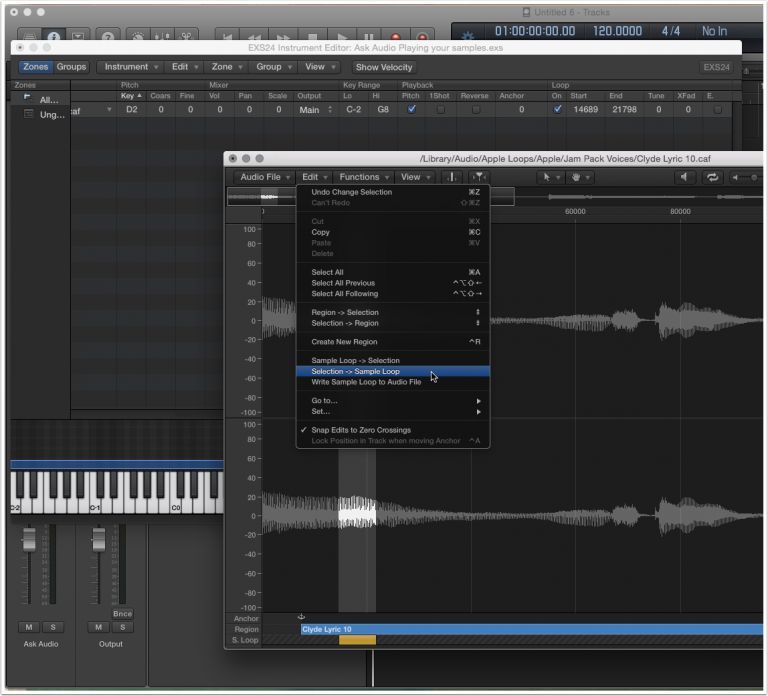The image size is (768, 696).
Task: Open the Smart Controls dial icon
Action: click(x=138, y=36)
